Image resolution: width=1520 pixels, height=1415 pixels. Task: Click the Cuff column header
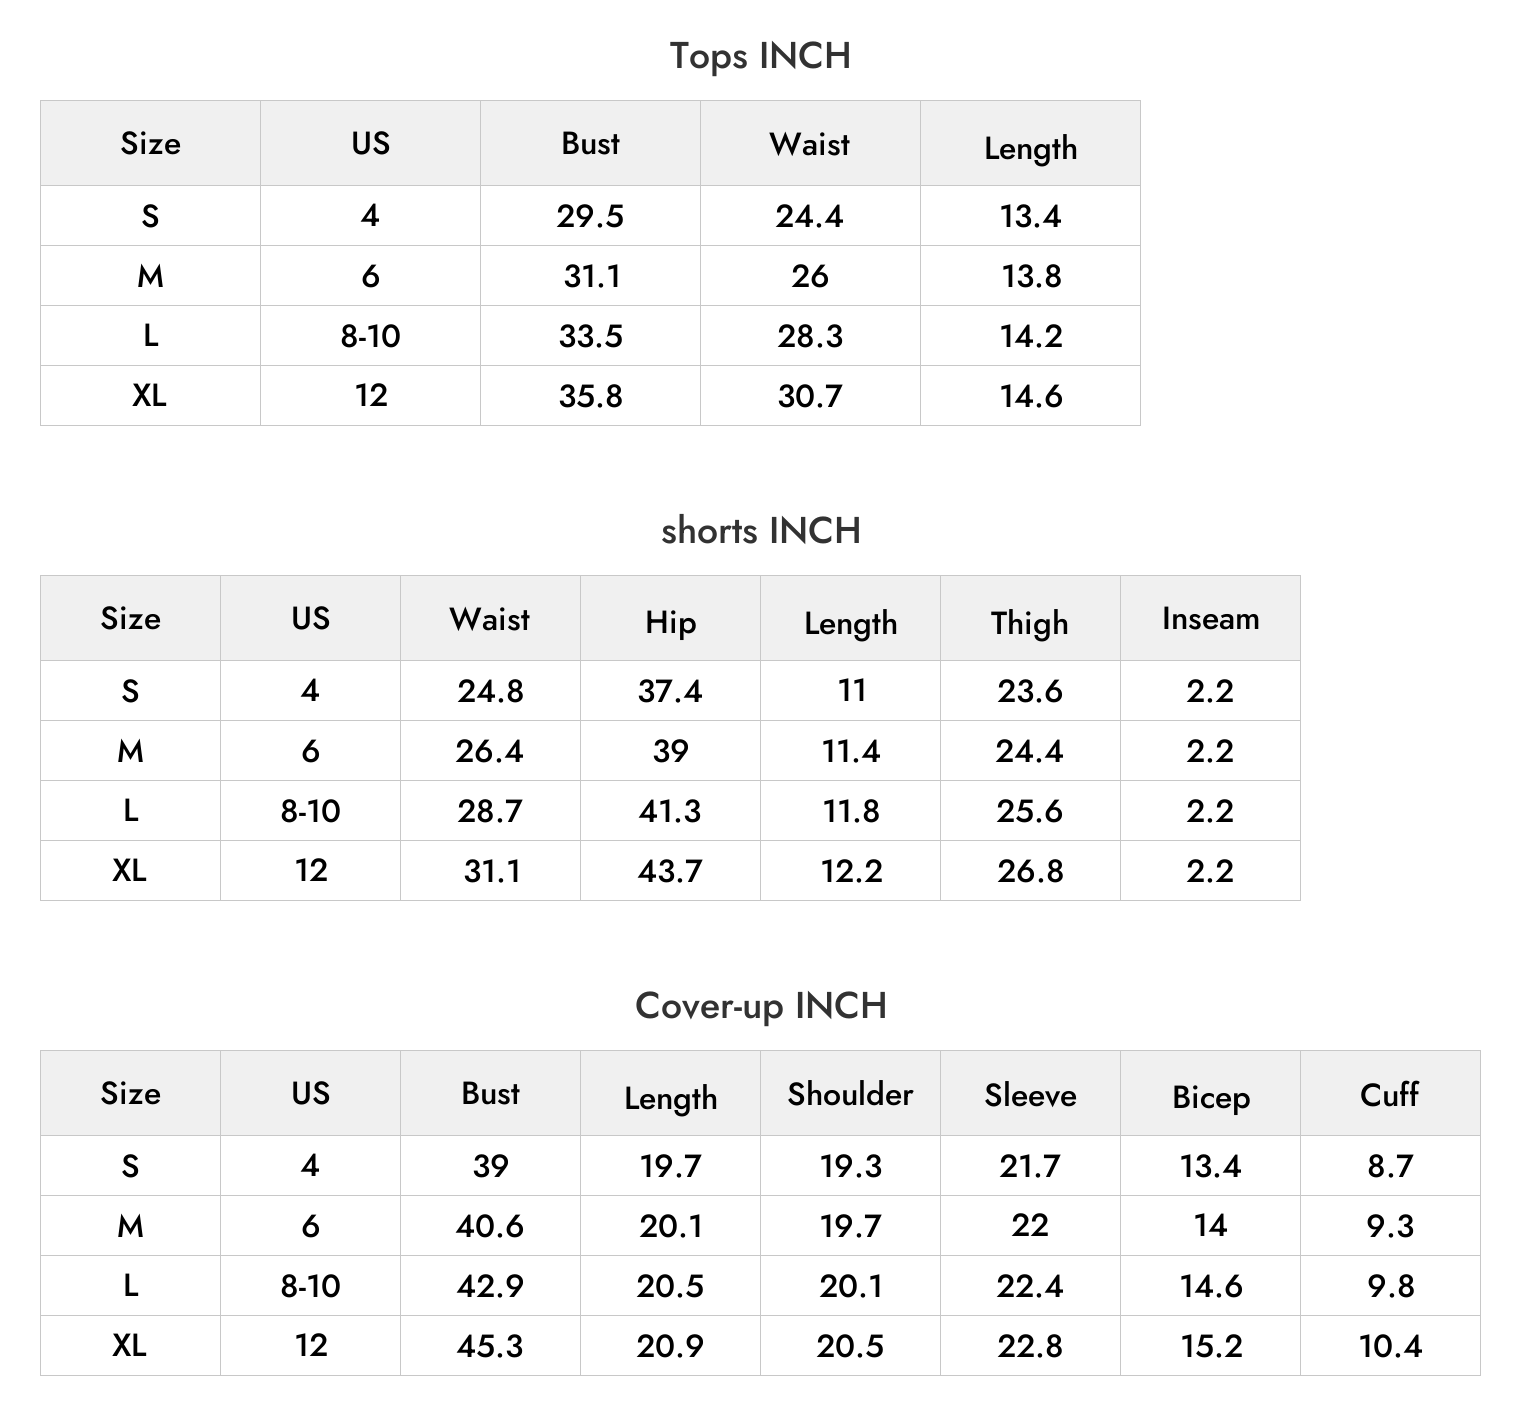pos(1390,1094)
